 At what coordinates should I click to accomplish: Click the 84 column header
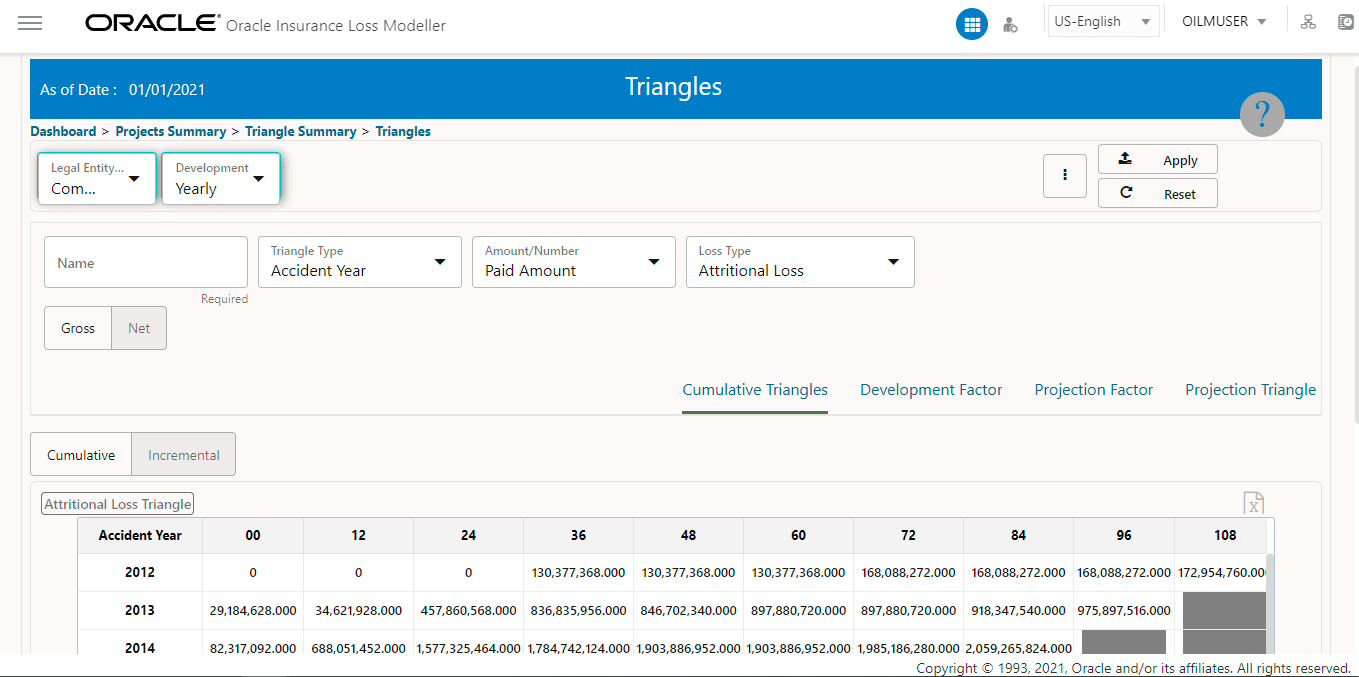tap(1019, 535)
